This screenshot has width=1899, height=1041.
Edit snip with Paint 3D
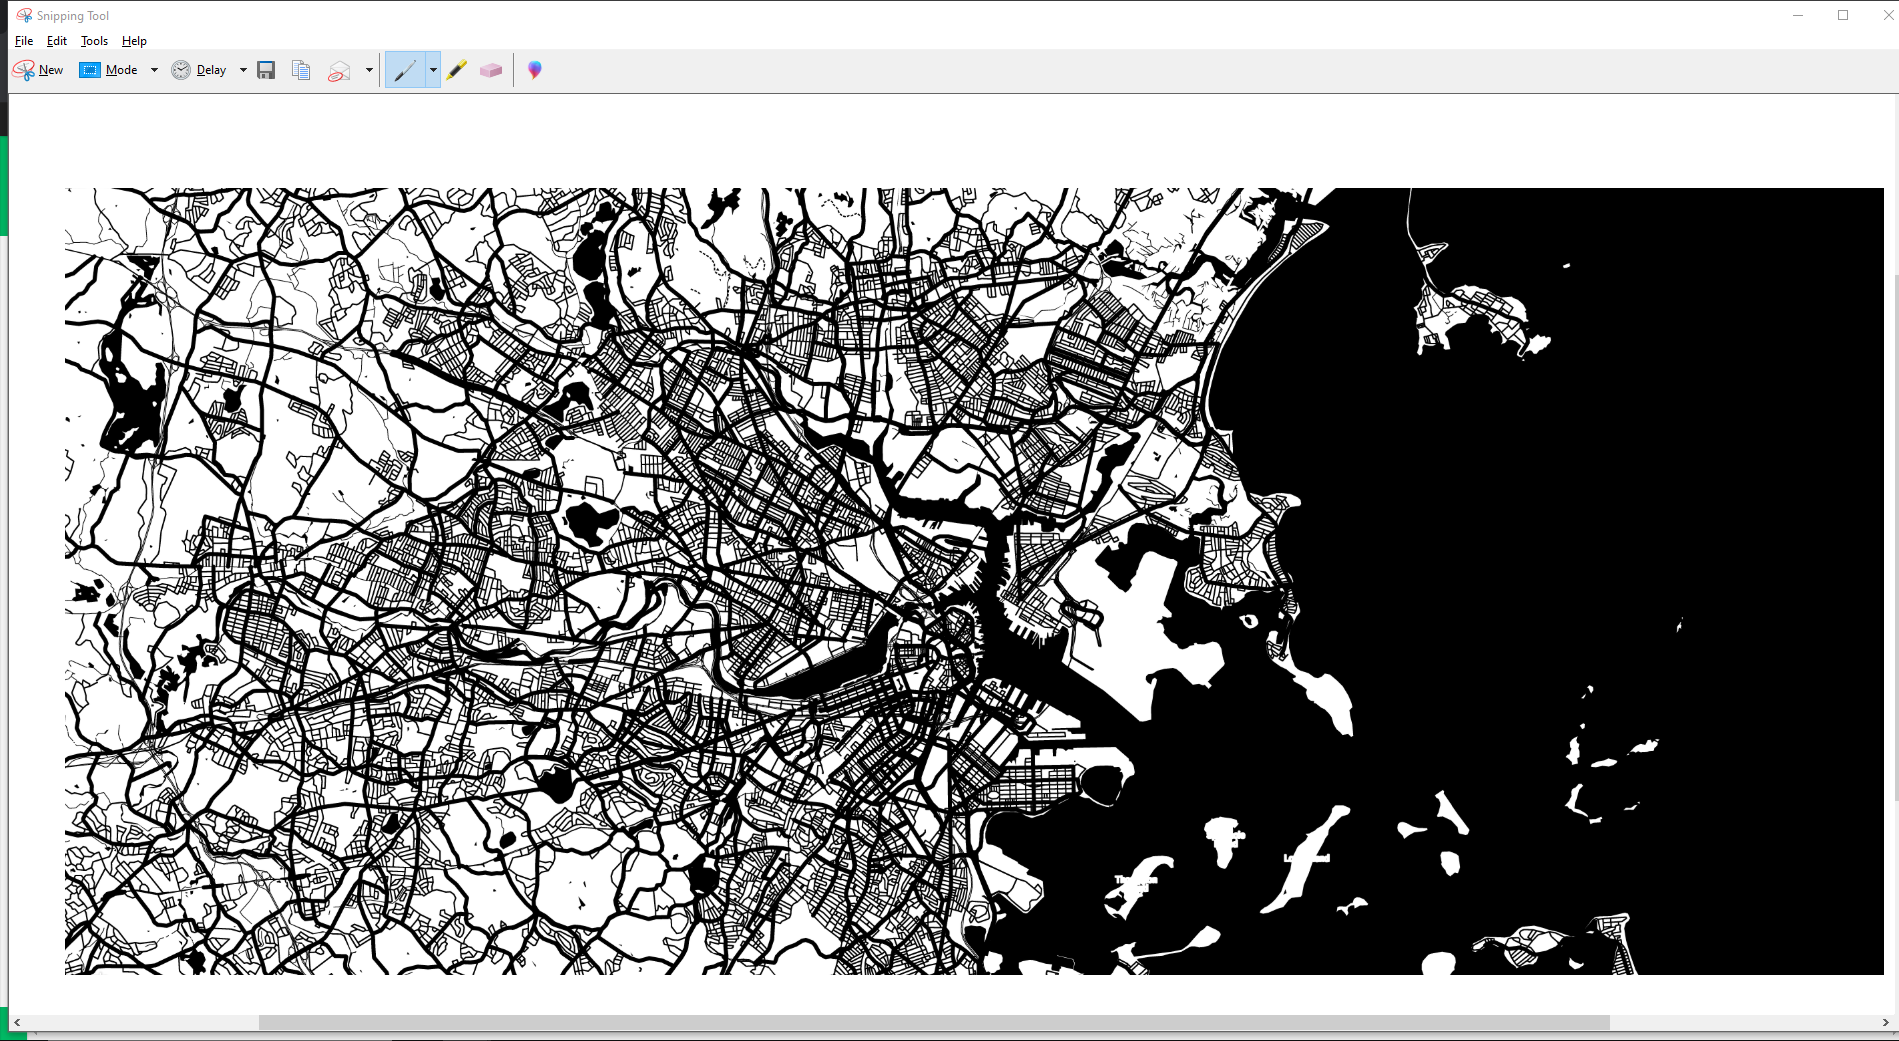[534, 70]
